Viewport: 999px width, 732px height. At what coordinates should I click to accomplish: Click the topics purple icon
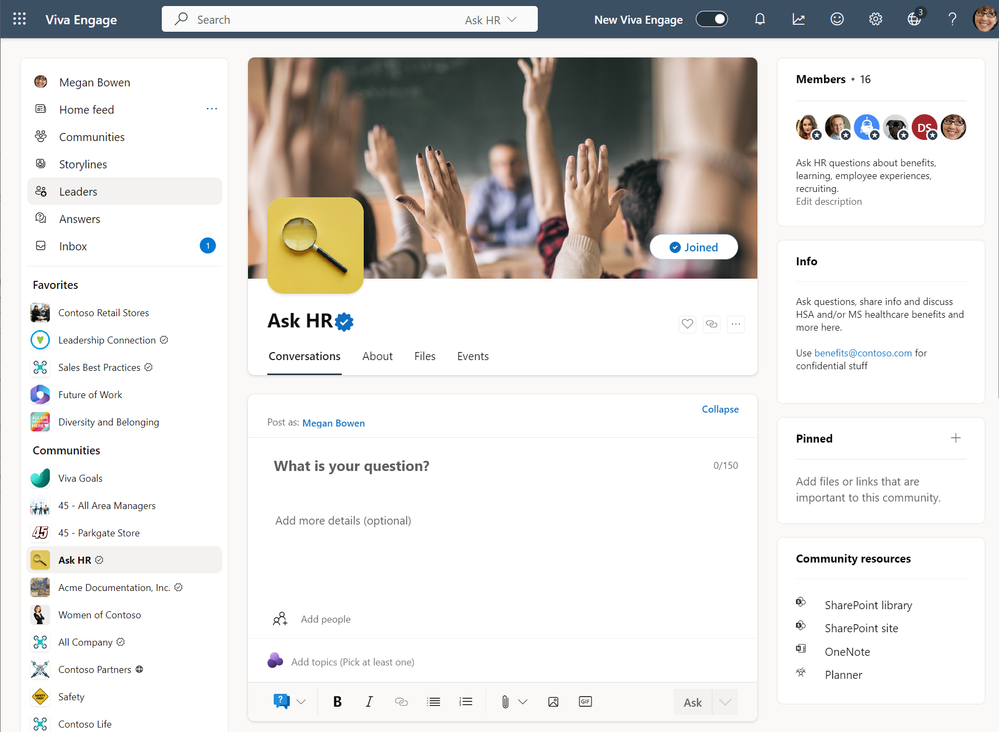[x=275, y=661]
